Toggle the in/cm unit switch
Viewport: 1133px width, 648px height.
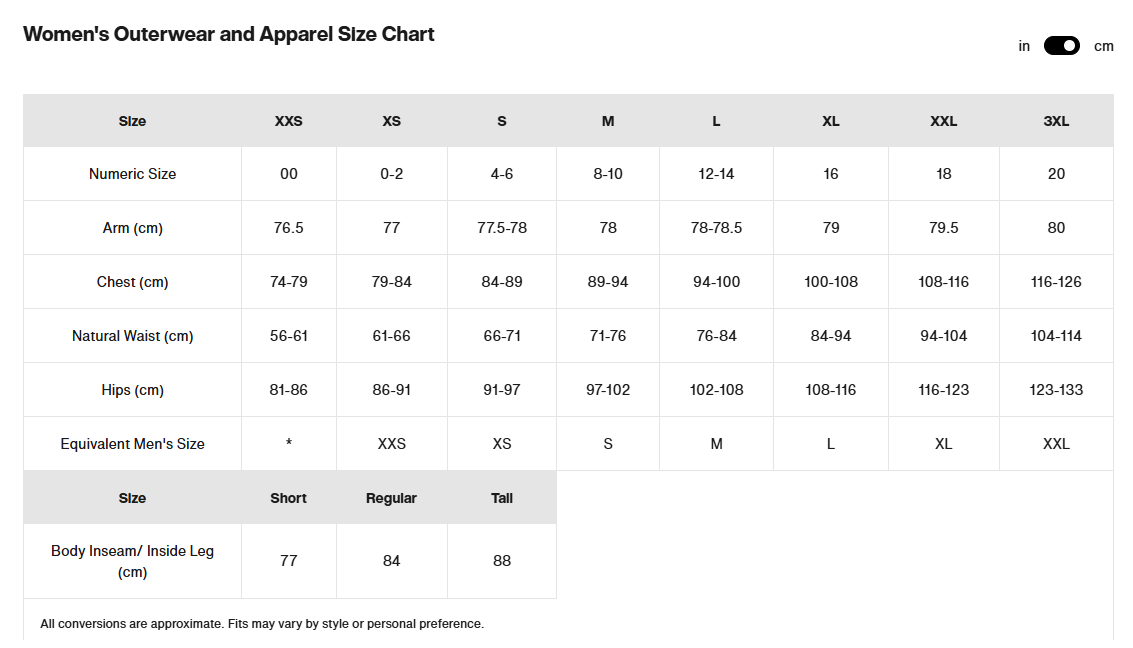click(1061, 46)
